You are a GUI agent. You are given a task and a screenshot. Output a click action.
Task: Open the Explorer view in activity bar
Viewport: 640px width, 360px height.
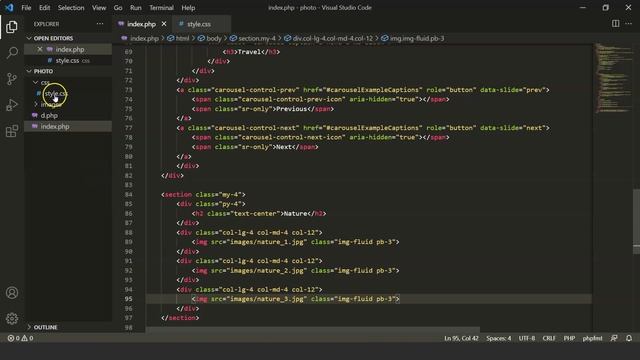tap(12, 27)
